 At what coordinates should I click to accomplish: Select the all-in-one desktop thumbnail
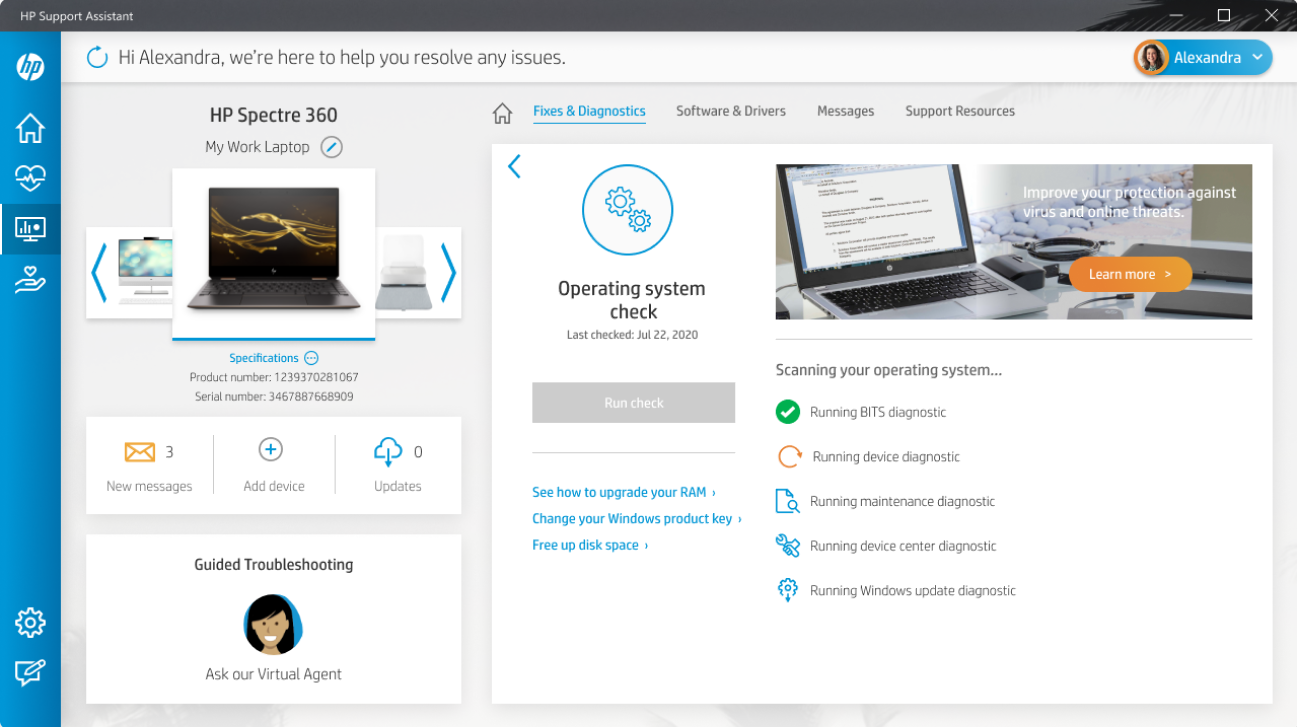click(143, 272)
